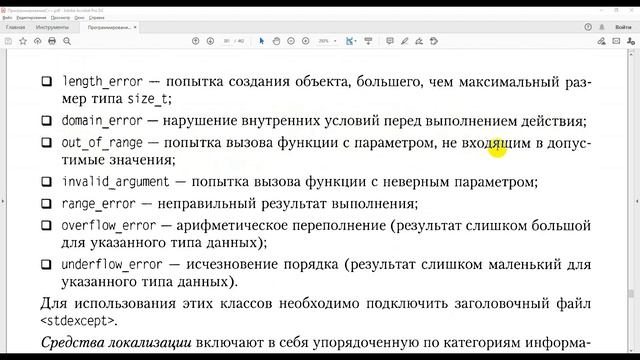Click the word length_error
640x360 pixels.
point(102,82)
